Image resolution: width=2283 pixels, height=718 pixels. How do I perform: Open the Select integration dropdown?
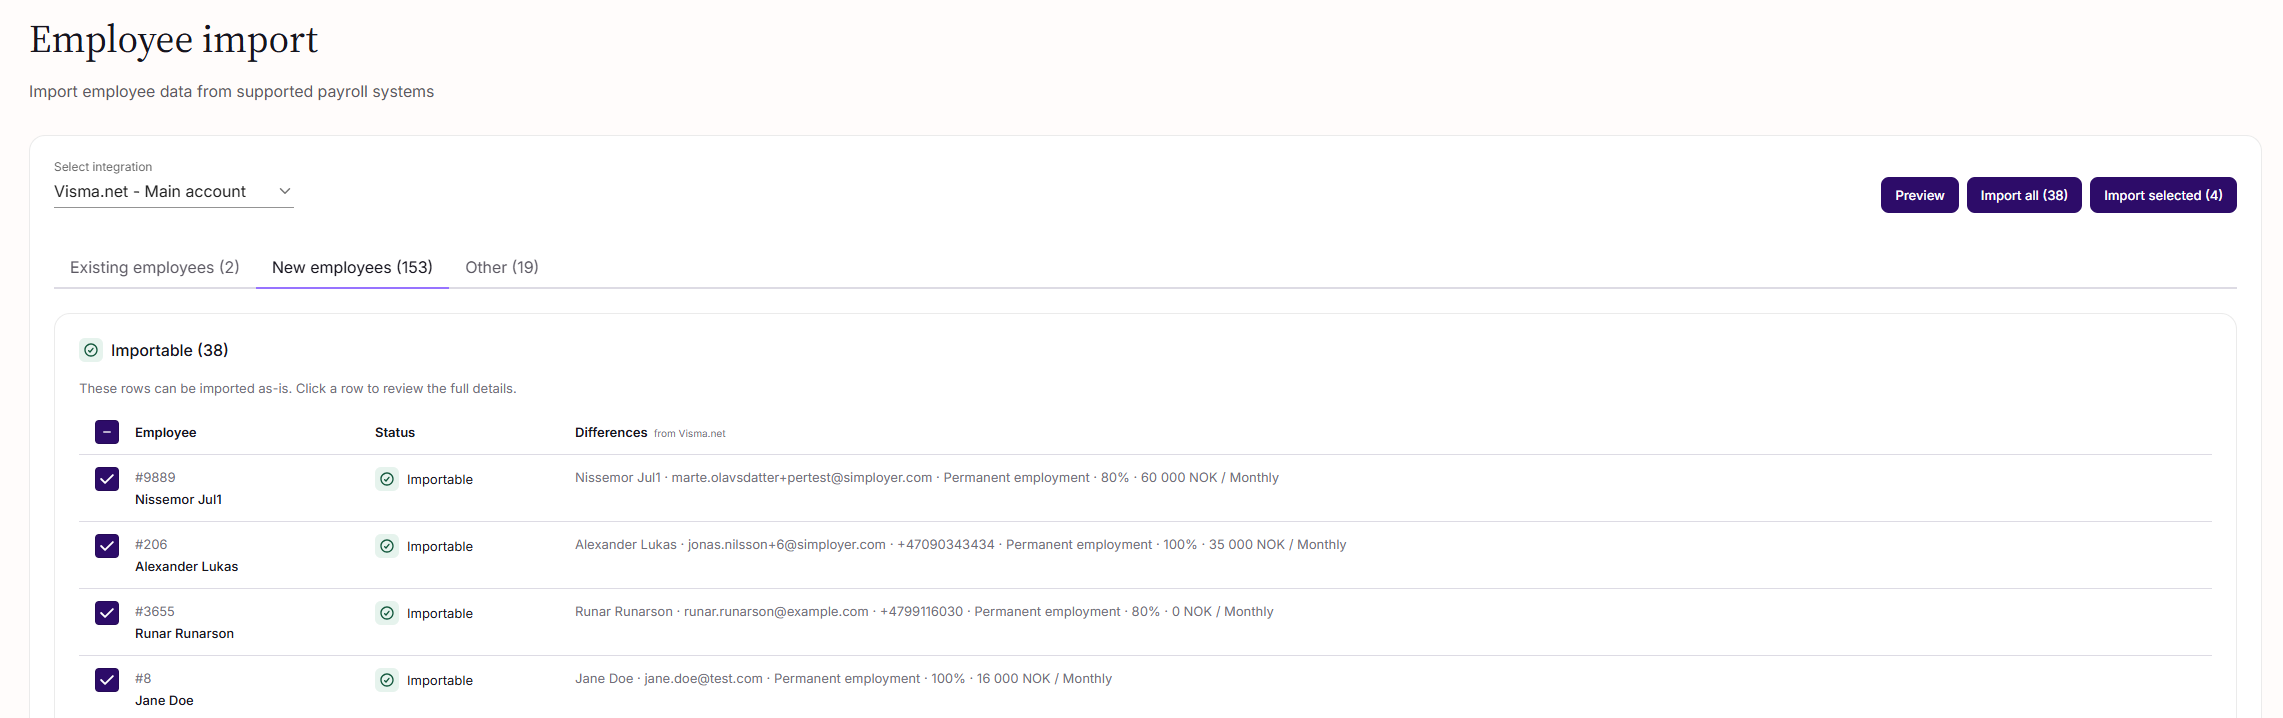pyautogui.click(x=174, y=191)
